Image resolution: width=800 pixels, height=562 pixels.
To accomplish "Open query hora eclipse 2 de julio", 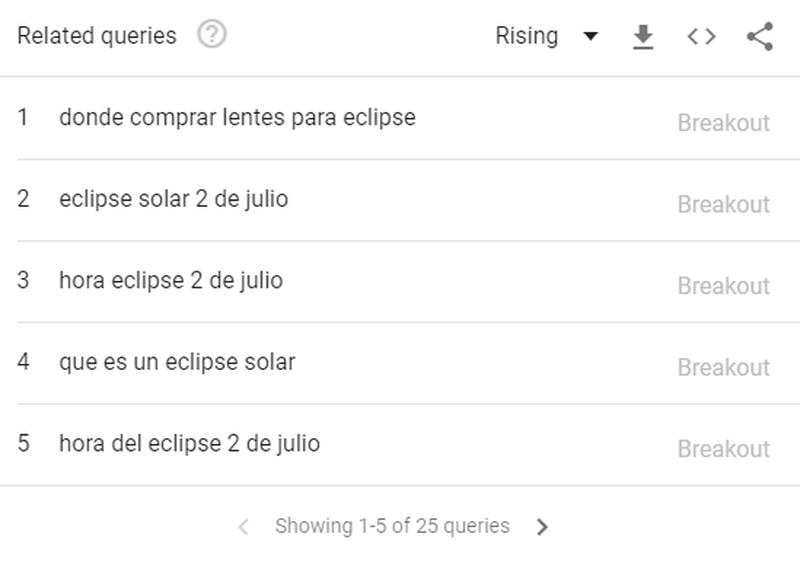I will tap(171, 280).
